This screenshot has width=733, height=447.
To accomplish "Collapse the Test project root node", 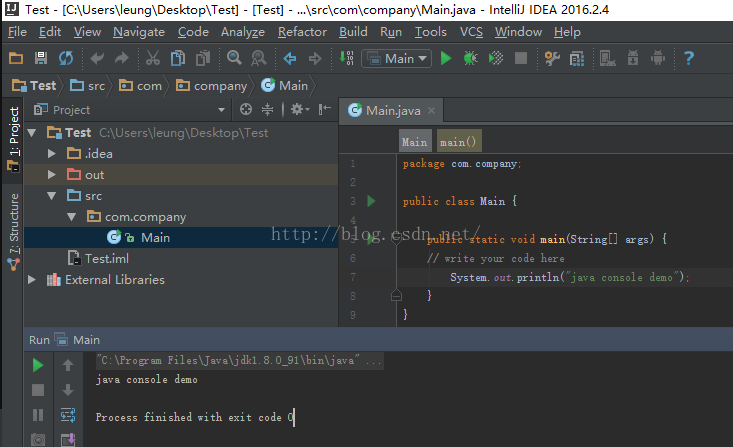I will click(32, 133).
